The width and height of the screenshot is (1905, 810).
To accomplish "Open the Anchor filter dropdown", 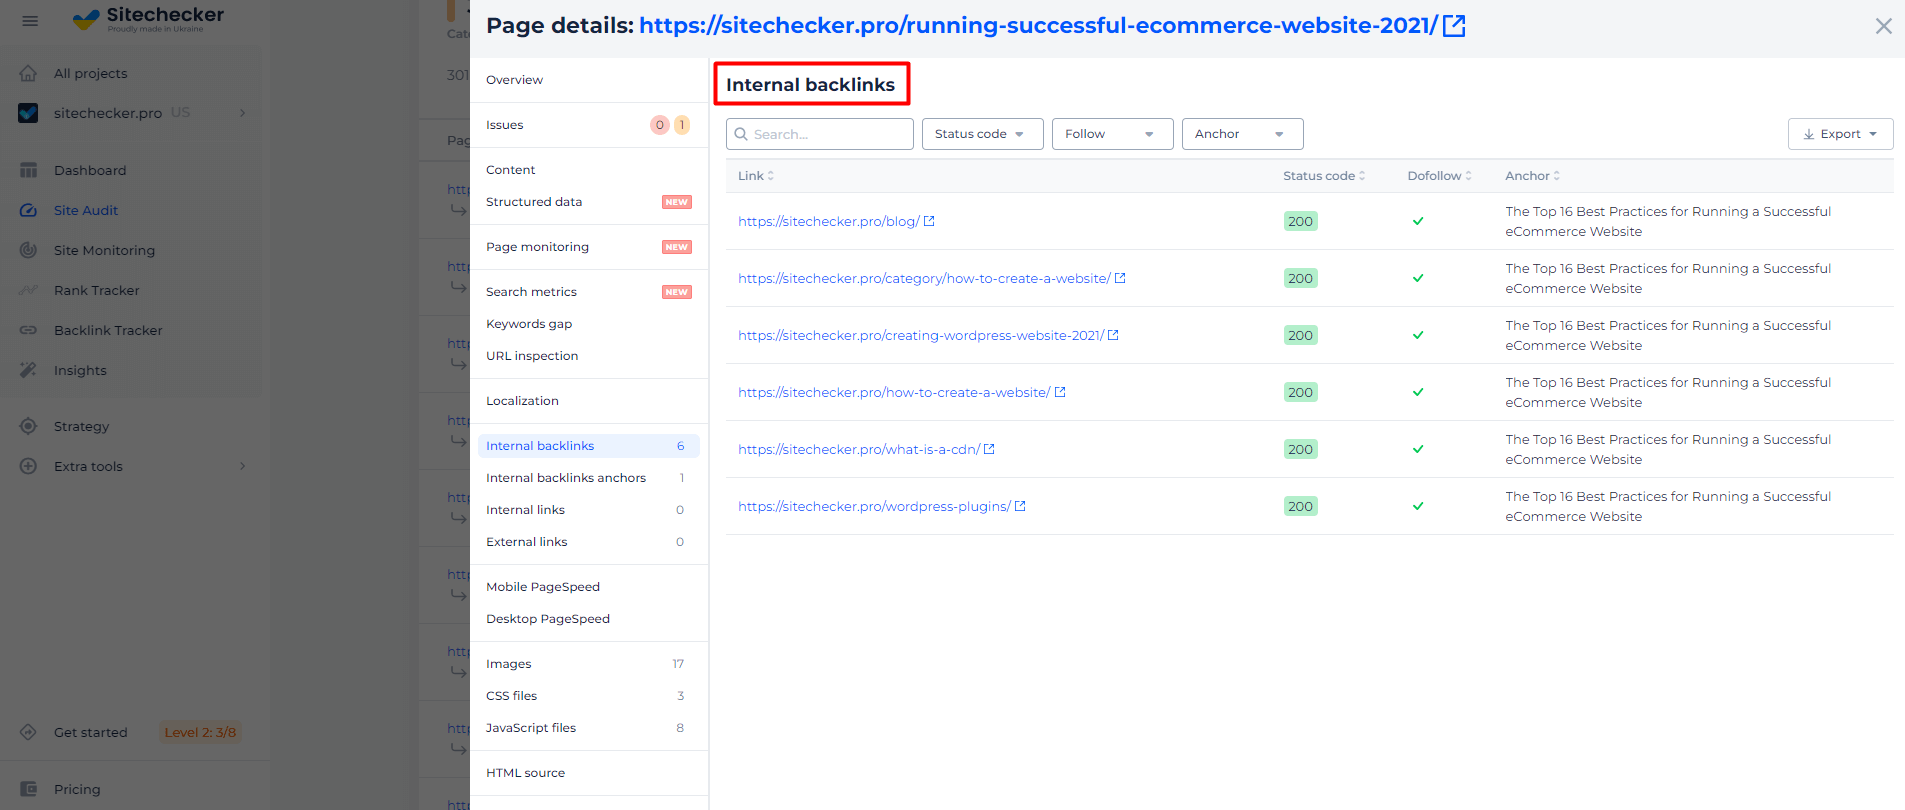I will pos(1242,134).
